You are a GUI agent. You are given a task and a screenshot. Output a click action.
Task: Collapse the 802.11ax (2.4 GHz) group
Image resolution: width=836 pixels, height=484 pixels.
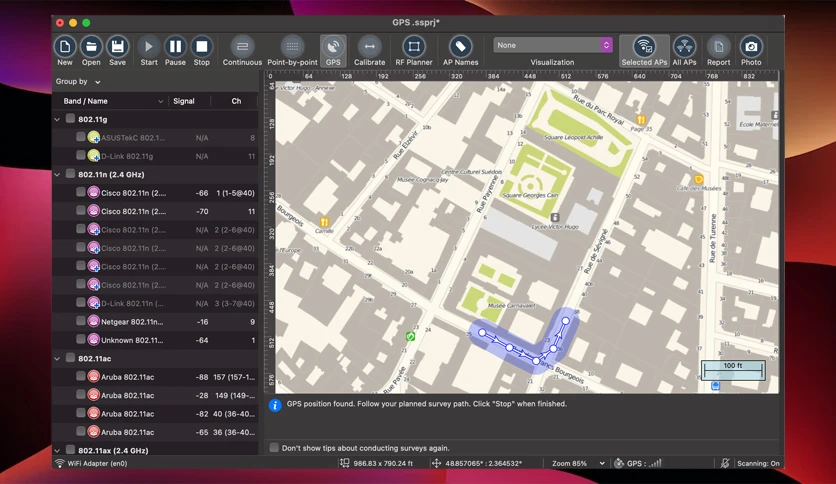57,450
